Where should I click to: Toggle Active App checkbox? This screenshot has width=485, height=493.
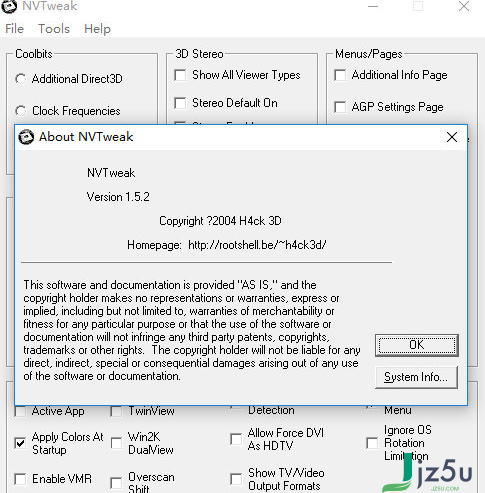pos(20,411)
